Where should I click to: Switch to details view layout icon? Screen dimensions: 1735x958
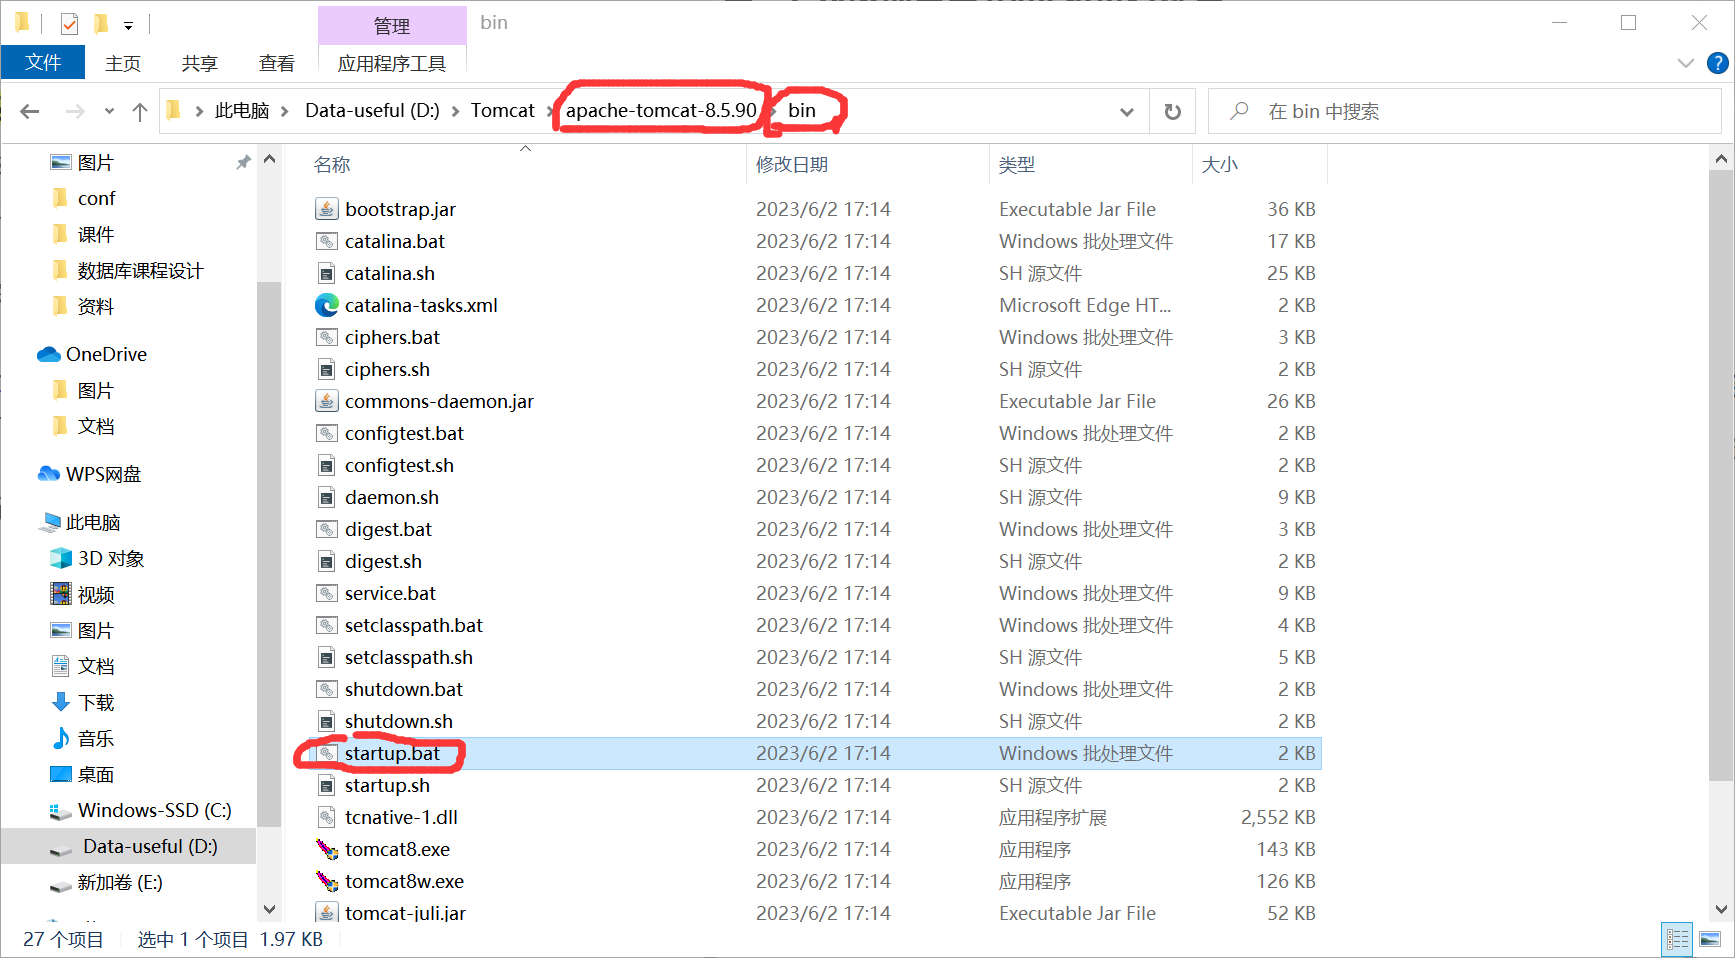[x=1677, y=939]
